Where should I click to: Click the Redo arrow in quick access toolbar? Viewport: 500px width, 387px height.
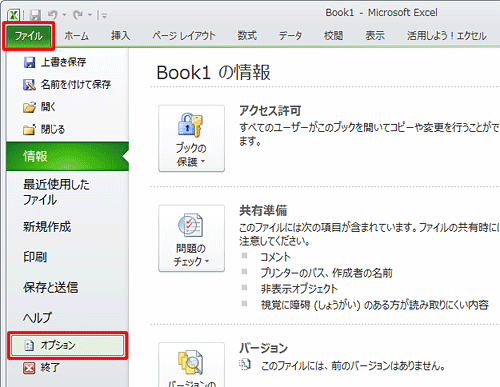[78, 15]
